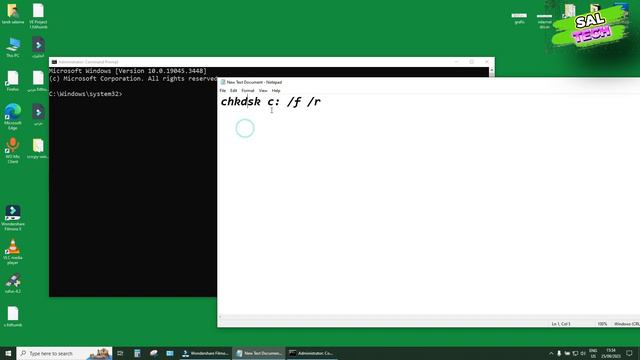This screenshot has width=640, height=360.
Task: Open the volume tray icon
Action: pos(583,353)
